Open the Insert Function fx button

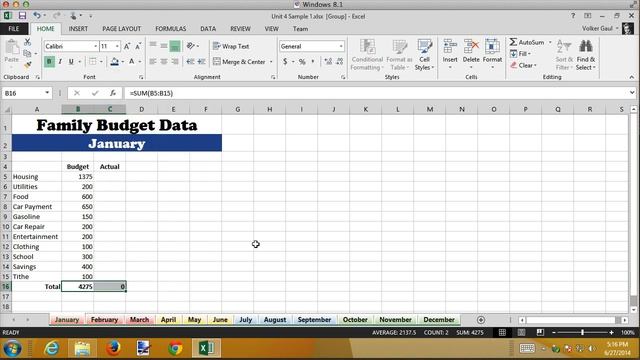click(x=113, y=93)
